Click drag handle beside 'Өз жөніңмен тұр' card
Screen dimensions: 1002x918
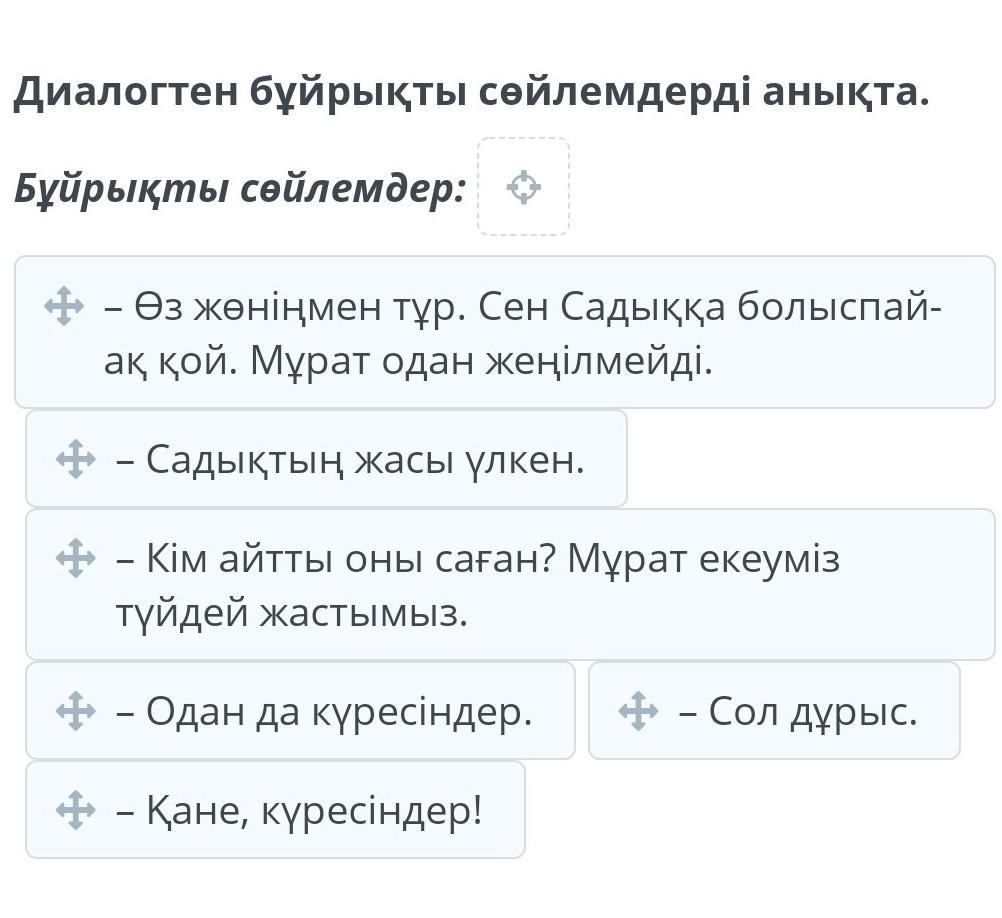click(64, 307)
